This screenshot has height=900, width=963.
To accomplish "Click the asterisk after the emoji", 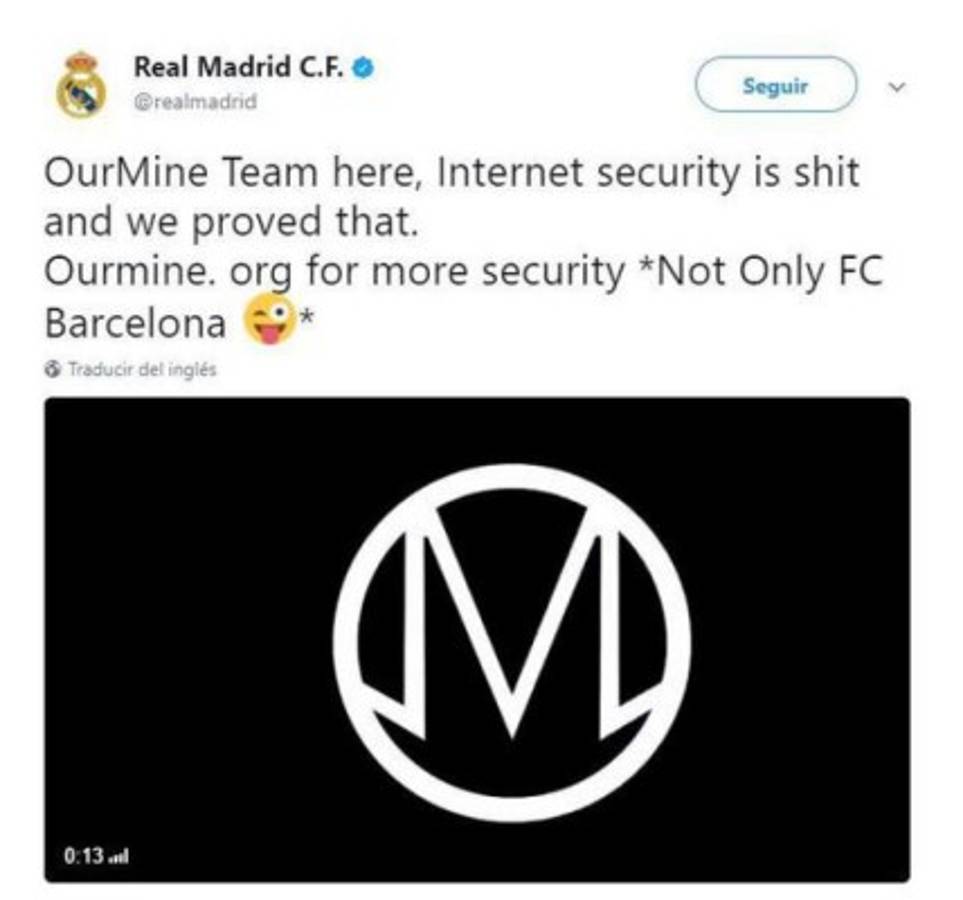I will (x=307, y=317).
